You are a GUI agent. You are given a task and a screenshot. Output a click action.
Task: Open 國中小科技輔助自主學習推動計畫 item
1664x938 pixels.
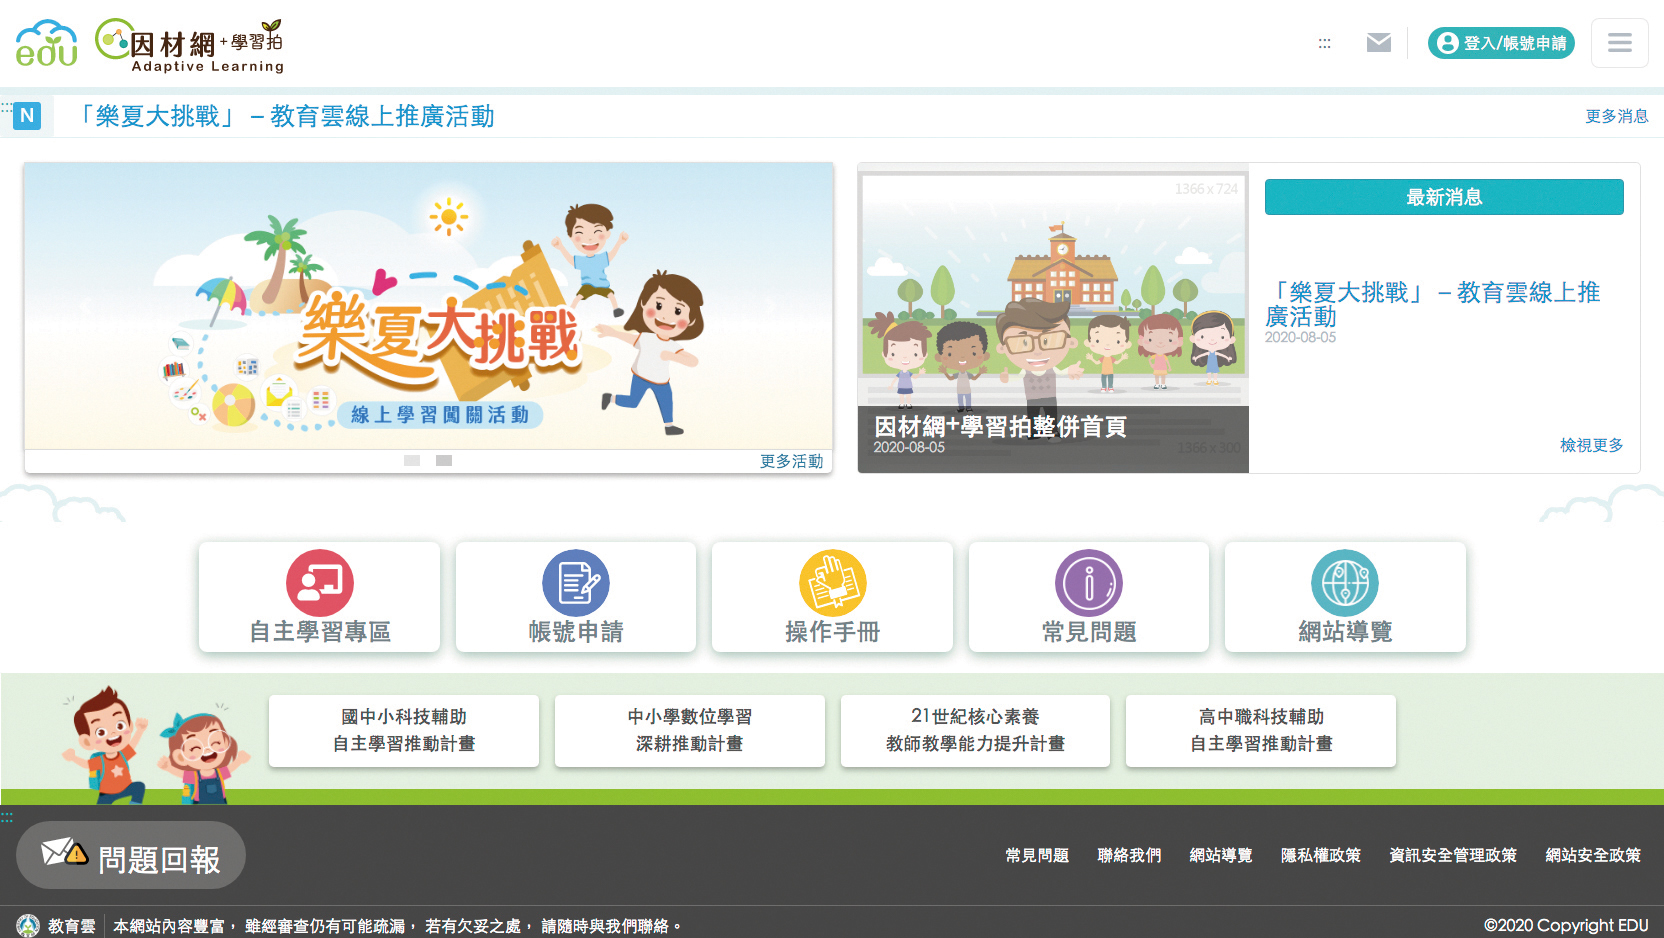pos(404,731)
